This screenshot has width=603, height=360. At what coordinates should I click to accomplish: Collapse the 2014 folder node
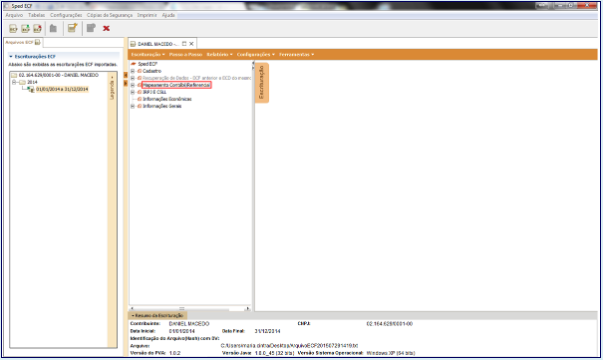[14, 82]
